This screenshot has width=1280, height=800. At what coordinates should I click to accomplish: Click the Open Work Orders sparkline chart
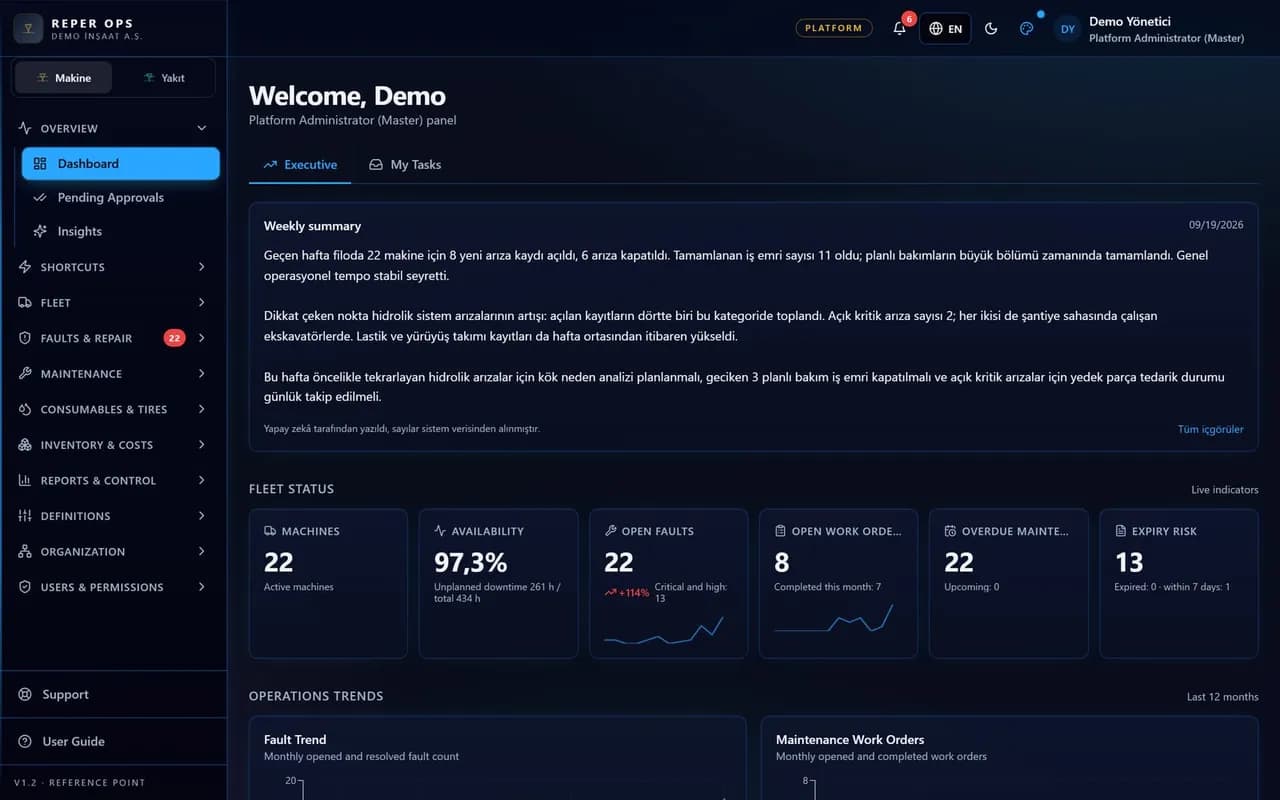pos(834,619)
